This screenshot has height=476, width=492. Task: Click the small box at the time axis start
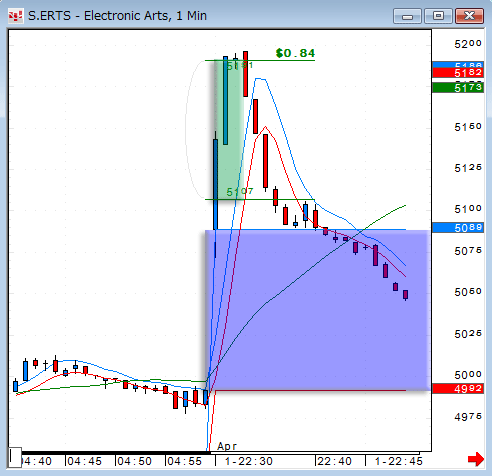(15, 457)
